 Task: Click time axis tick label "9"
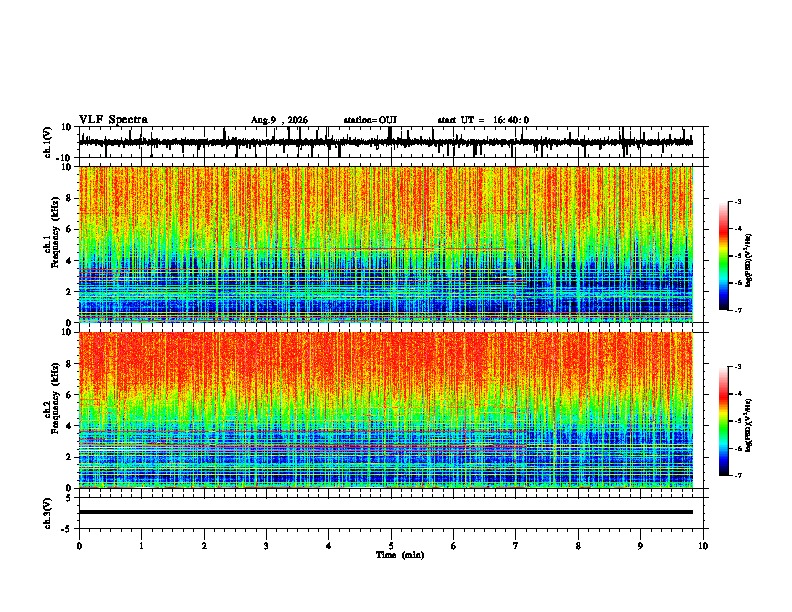click(640, 546)
